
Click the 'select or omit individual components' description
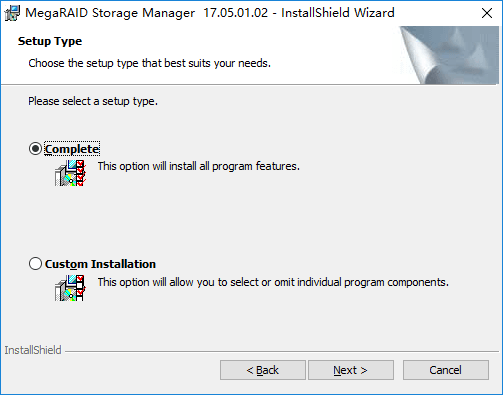coord(273,282)
